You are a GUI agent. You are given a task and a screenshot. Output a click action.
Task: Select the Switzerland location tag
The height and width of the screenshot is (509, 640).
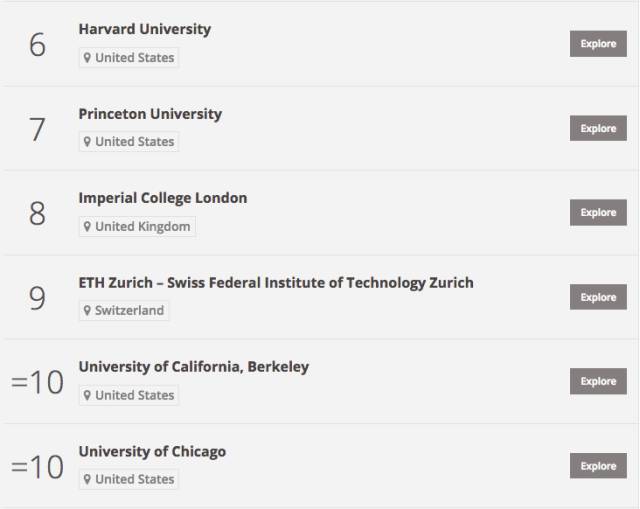(124, 311)
